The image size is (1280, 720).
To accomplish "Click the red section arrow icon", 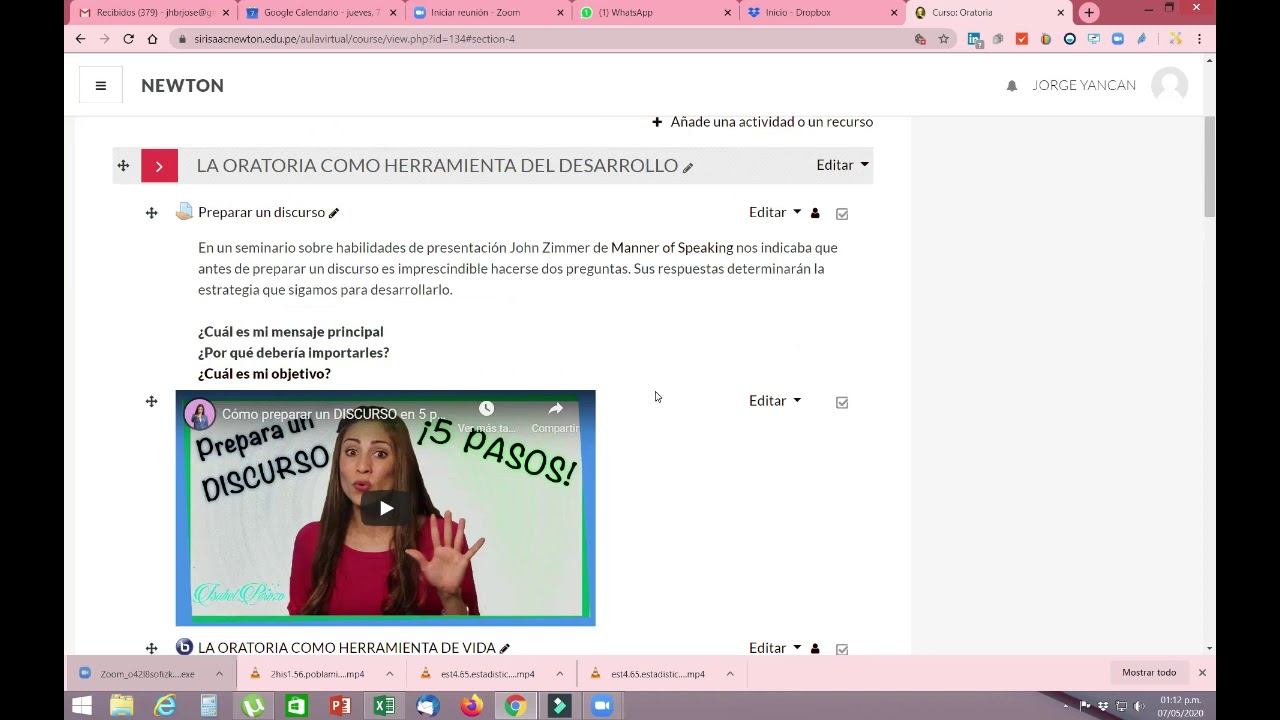I will 159,166.
